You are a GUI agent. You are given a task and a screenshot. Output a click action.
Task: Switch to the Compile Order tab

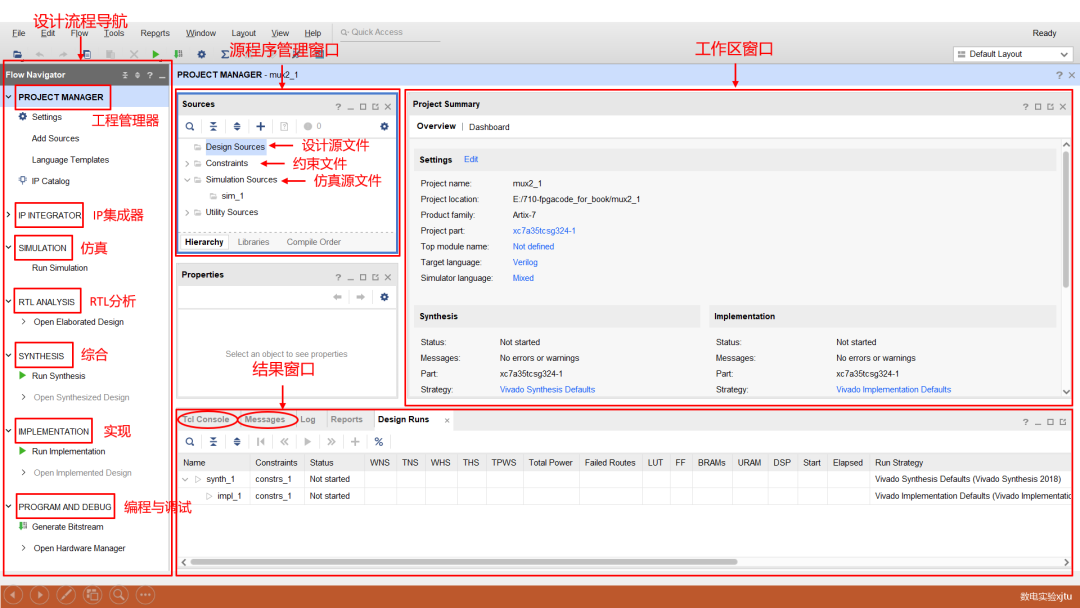pos(313,242)
